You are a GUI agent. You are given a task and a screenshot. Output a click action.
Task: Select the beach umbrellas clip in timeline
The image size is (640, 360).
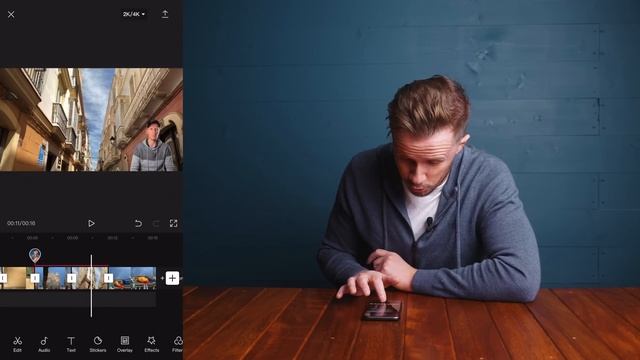coord(132,278)
